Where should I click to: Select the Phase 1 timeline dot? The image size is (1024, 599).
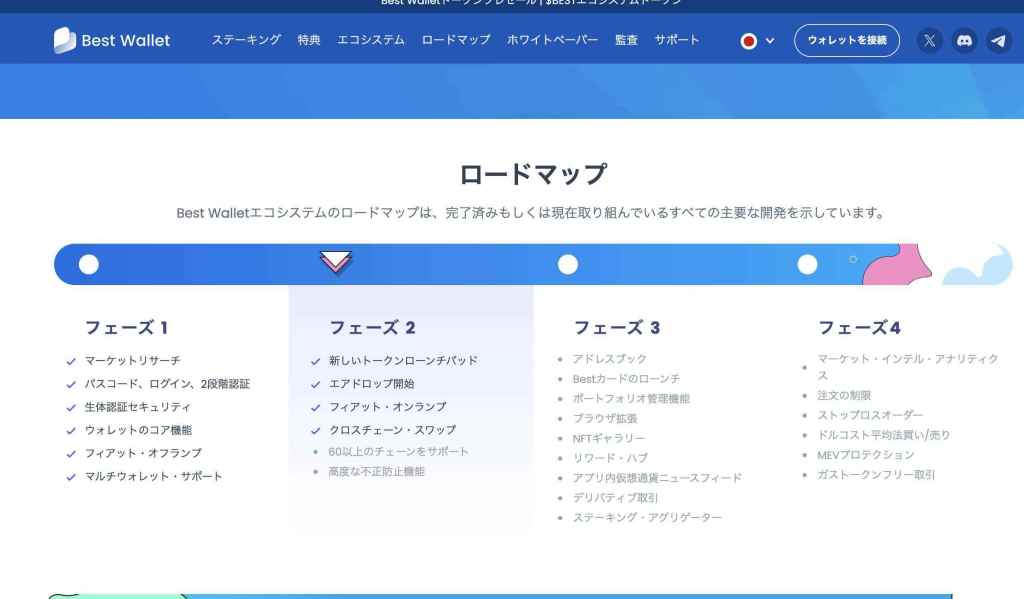pyautogui.click(x=89, y=265)
